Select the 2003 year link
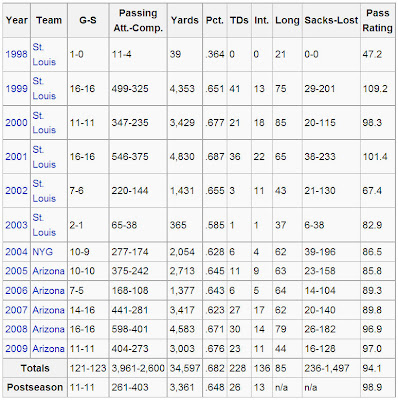 click(16, 225)
